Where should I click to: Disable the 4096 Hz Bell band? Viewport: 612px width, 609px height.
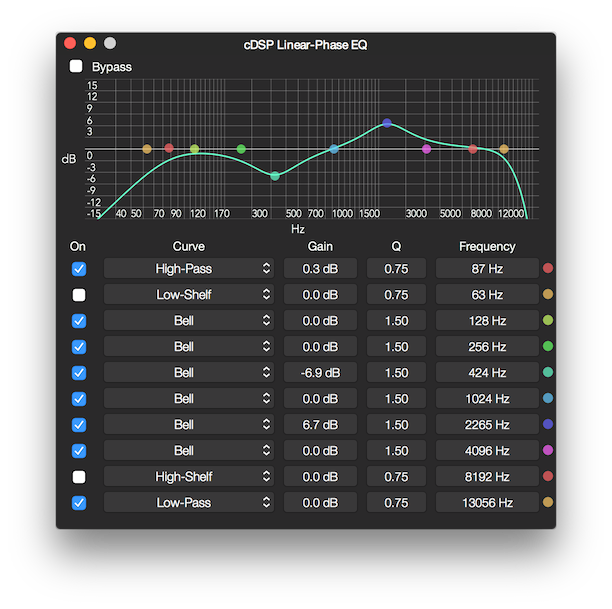click(x=79, y=451)
